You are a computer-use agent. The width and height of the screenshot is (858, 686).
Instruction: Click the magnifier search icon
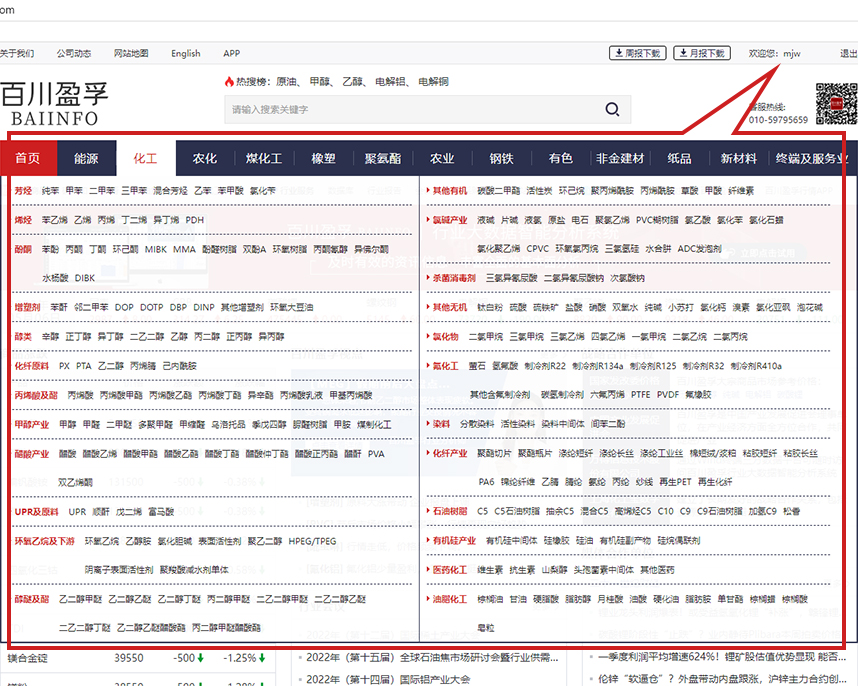[612, 110]
